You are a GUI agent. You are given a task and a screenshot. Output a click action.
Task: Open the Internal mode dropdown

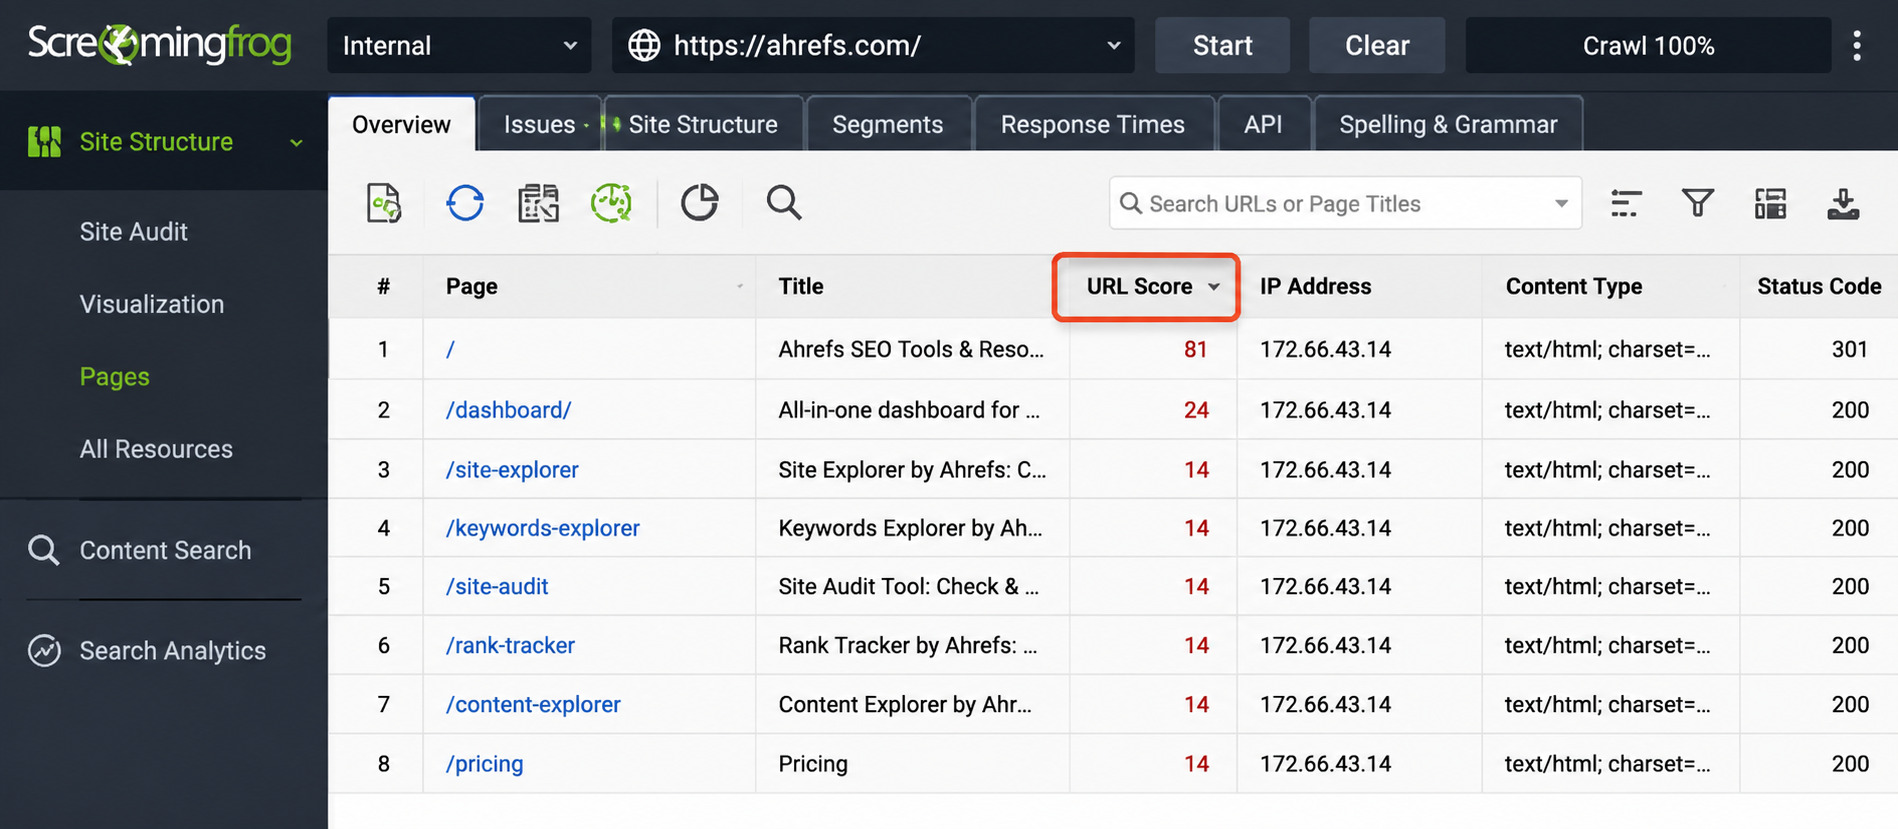(x=459, y=45)
